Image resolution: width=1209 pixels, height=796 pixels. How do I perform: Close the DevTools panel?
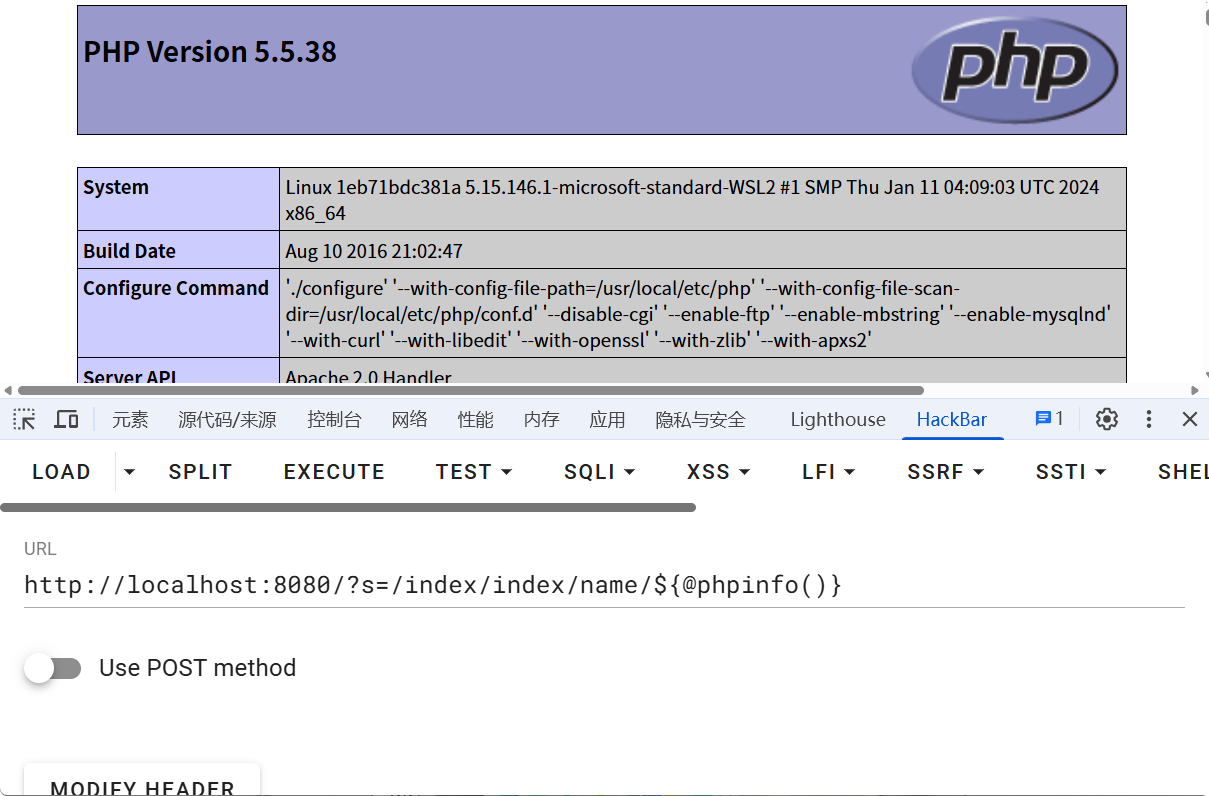click(x=1190, y=419)
